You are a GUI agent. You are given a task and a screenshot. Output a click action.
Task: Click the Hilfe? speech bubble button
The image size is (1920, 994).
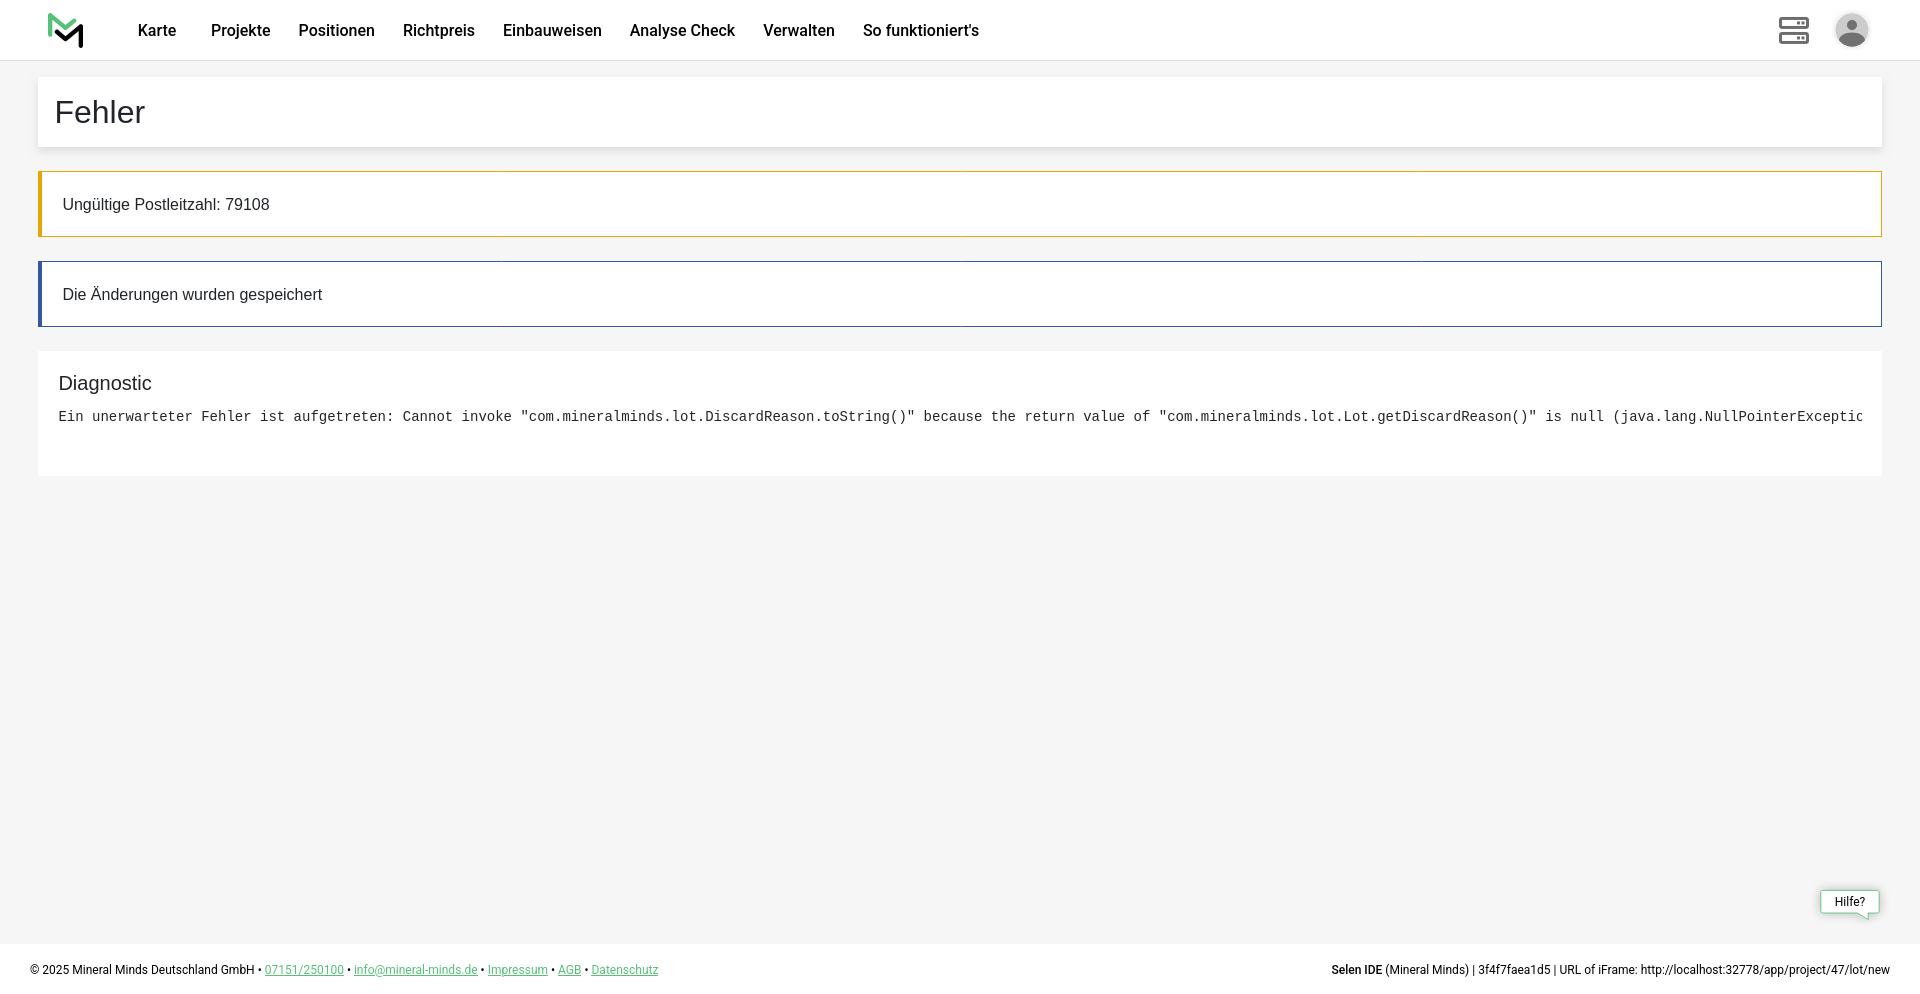[x=1849, y=902]
